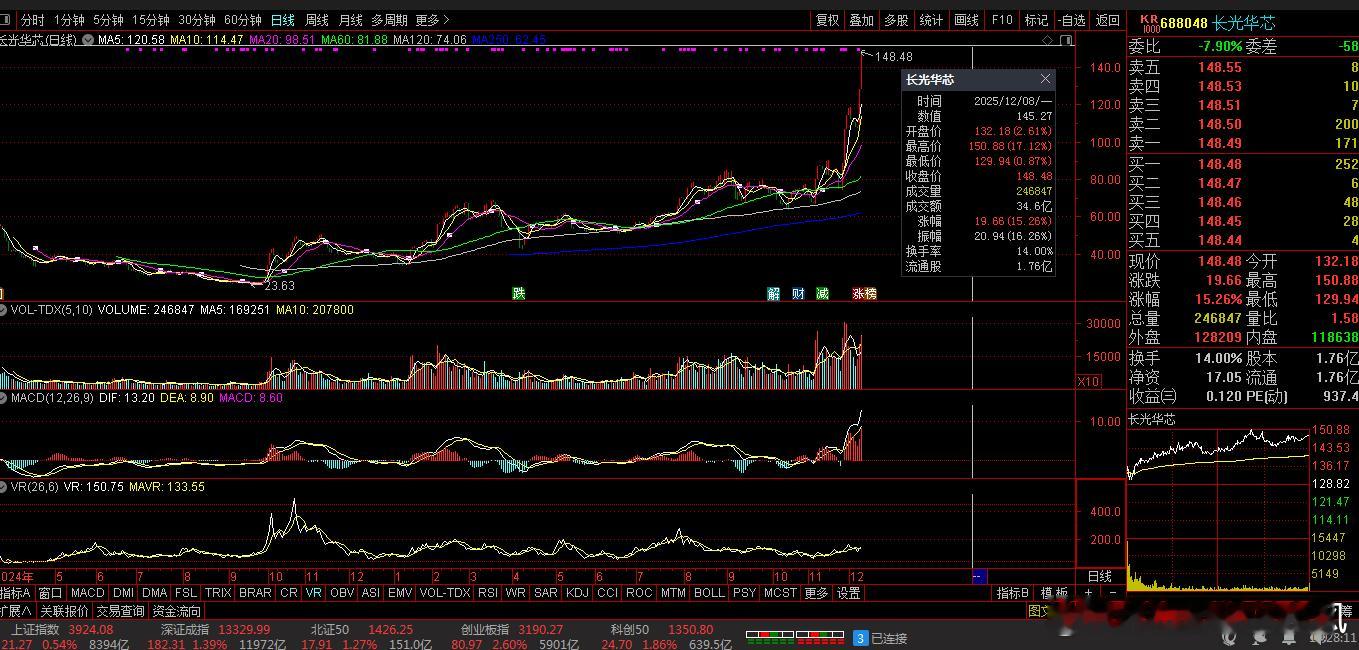This screenshot has width=1359, height=650.
Task: Expand 更多 indicators in bottom bar
Action: coord(816,593)
